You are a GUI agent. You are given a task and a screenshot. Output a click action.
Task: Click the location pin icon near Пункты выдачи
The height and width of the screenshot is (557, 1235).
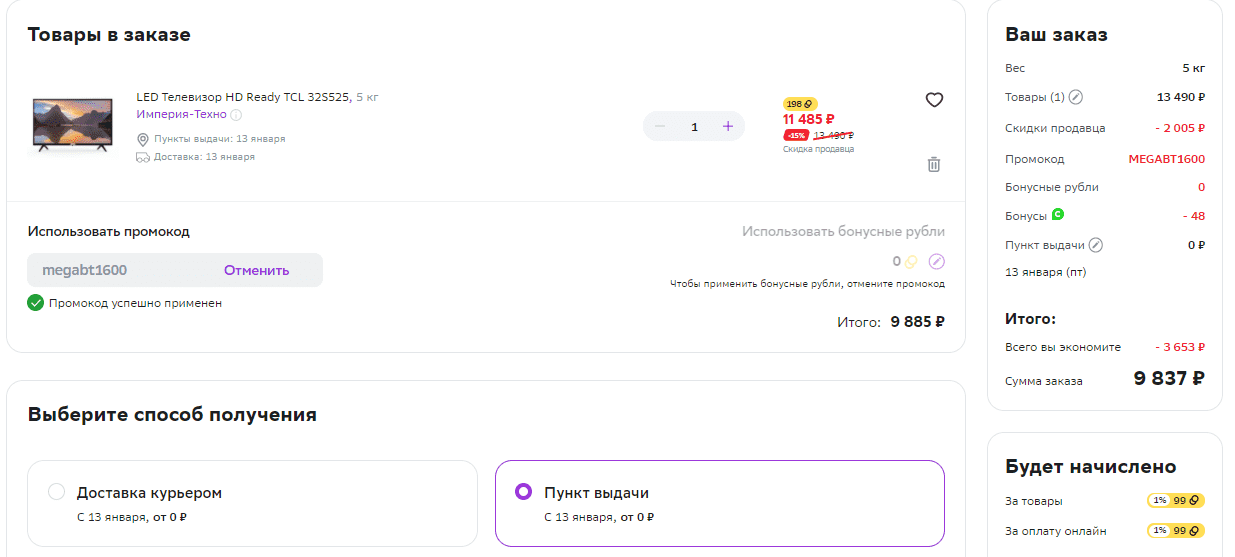pos(143,139)
